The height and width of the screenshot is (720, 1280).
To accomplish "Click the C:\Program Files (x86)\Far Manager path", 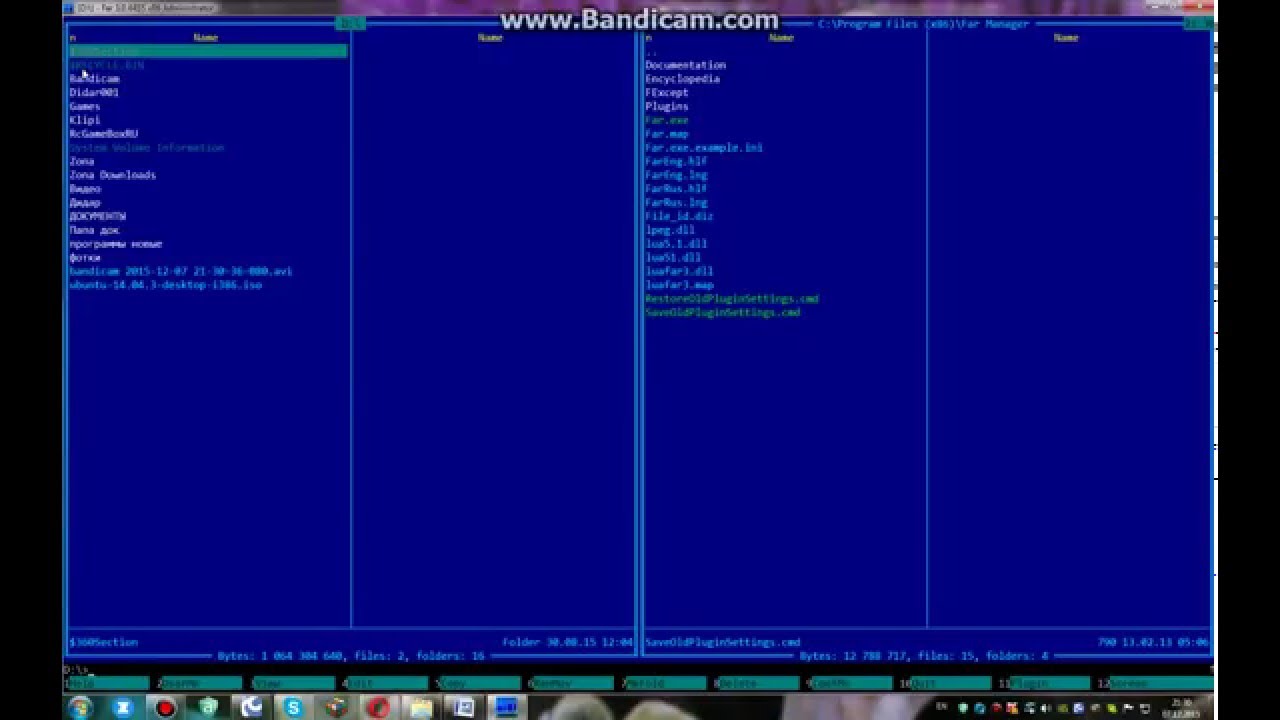I will pos(922,23).
